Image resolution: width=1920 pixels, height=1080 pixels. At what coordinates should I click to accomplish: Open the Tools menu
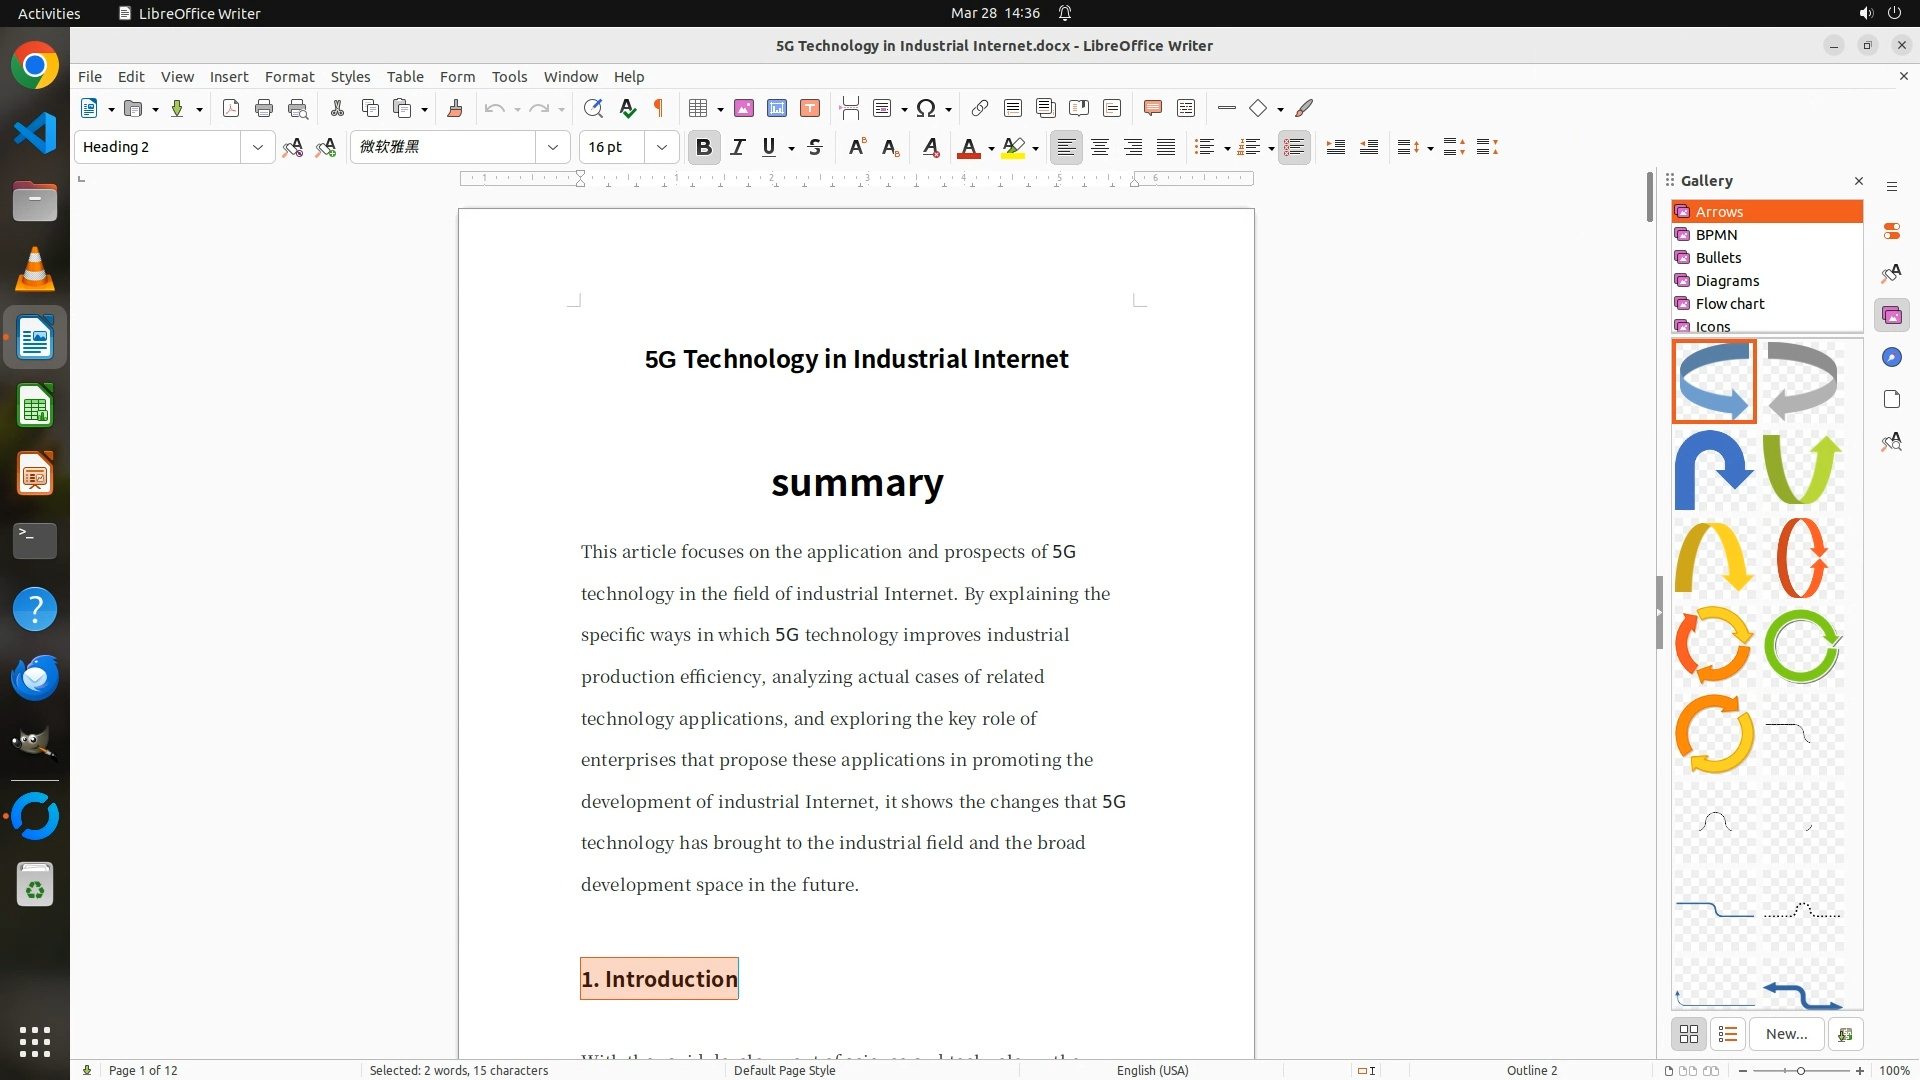[x=509, y=76]
